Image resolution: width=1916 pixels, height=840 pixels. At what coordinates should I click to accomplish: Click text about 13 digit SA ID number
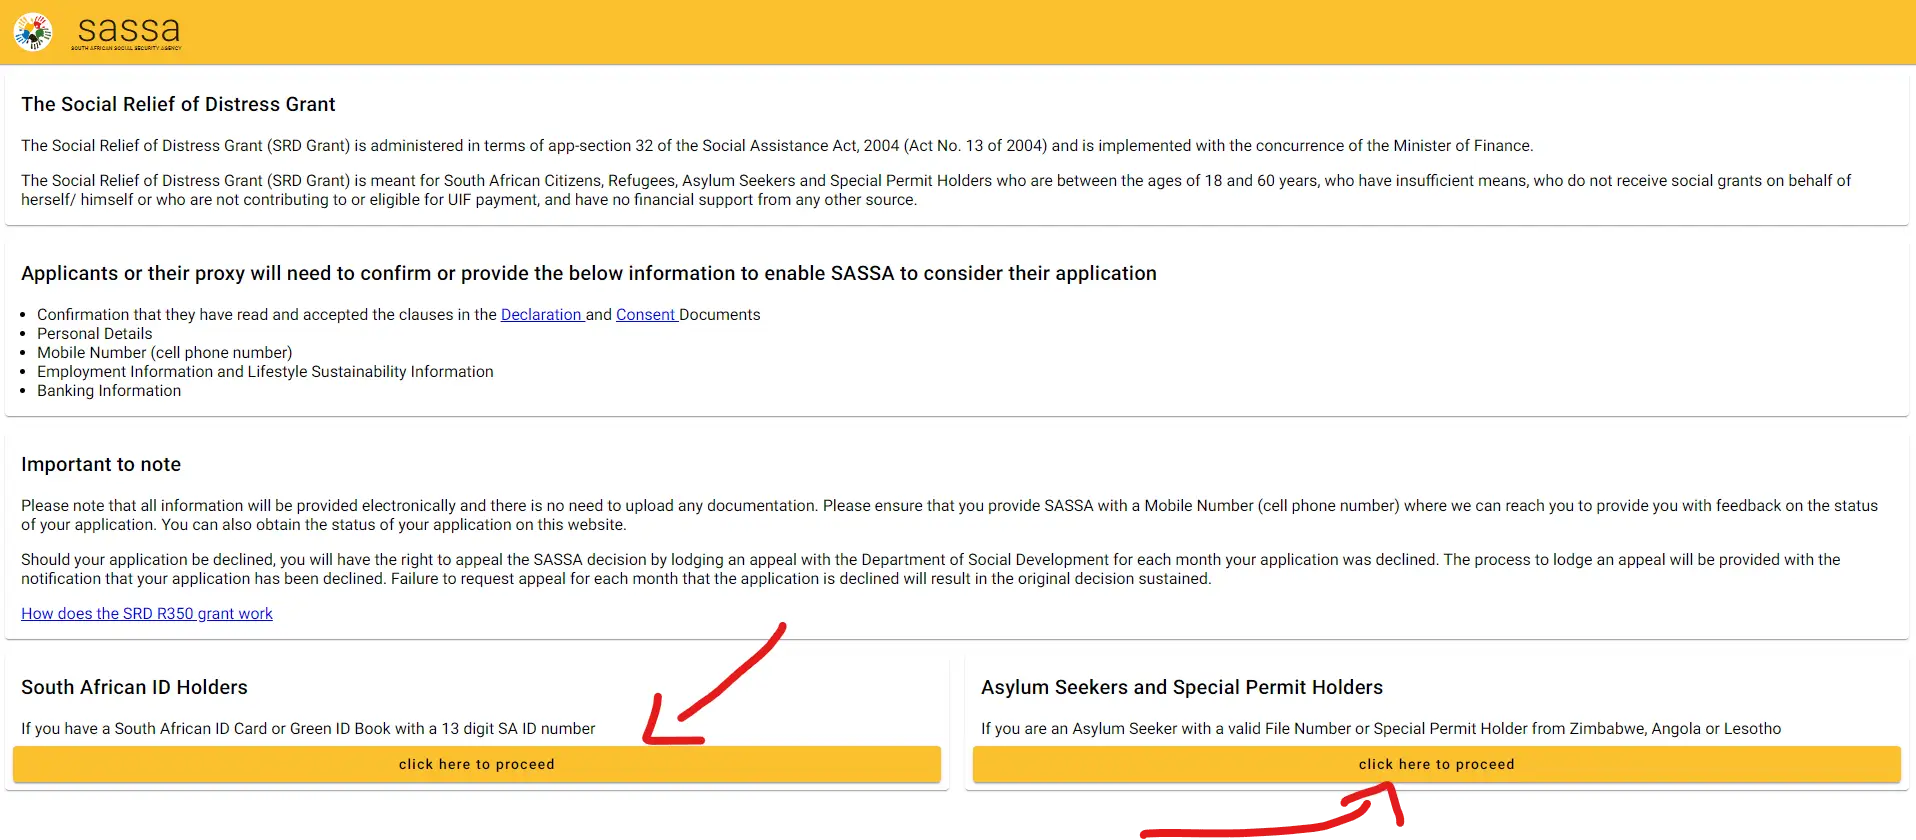click(308, 729)
